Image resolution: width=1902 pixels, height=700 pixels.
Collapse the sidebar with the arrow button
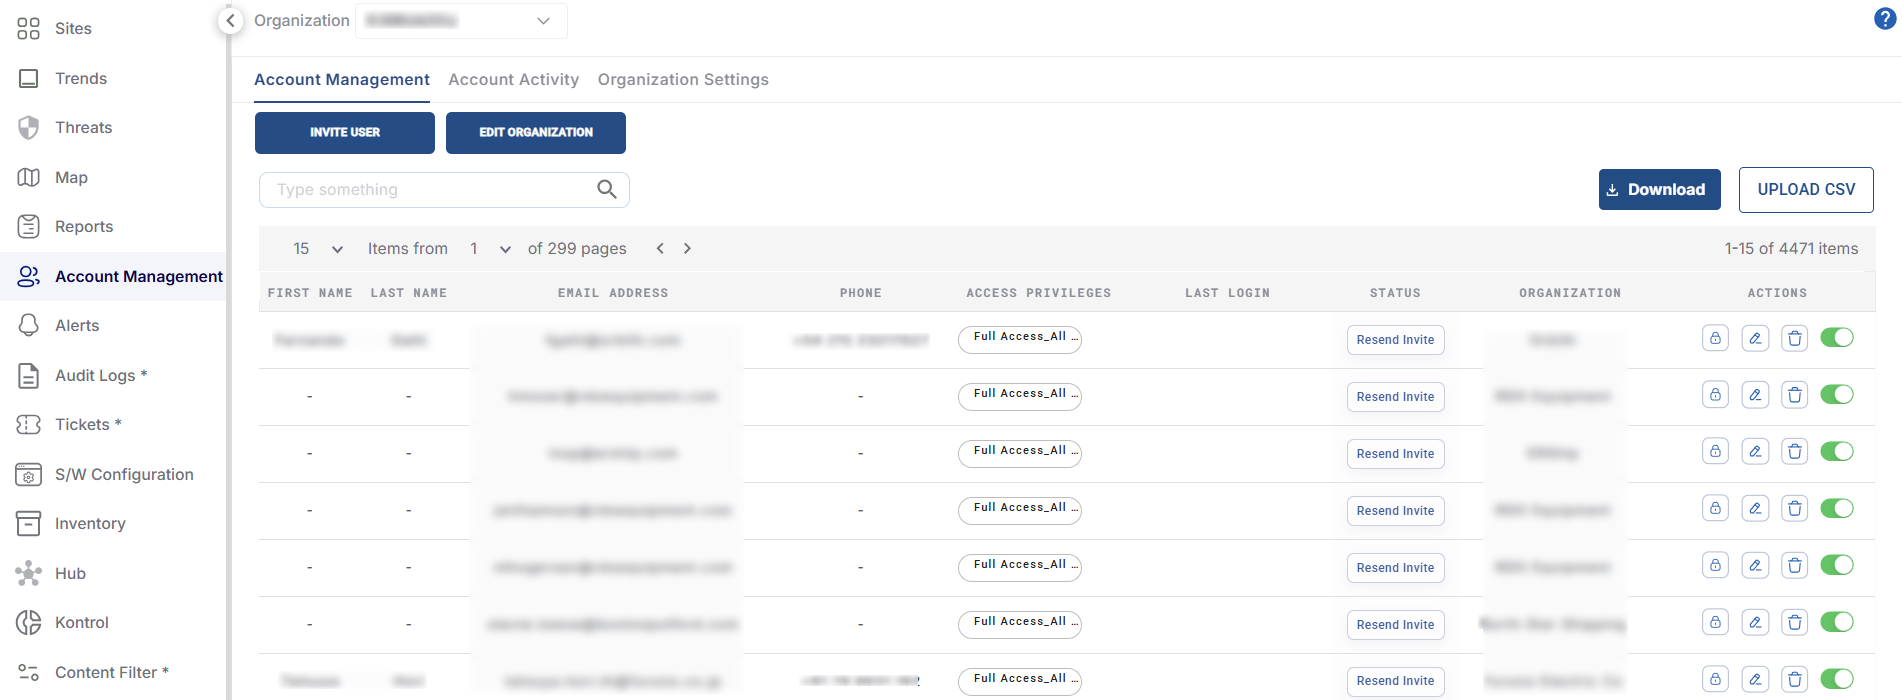231,20
